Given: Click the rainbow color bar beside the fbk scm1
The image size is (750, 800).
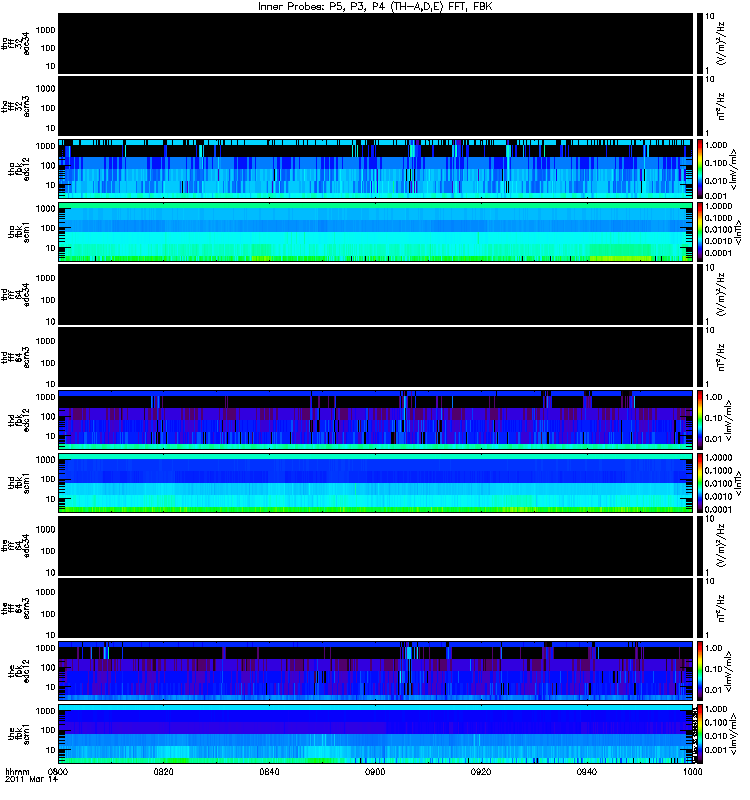Looking at the screenshot, I should pos(699,734).
